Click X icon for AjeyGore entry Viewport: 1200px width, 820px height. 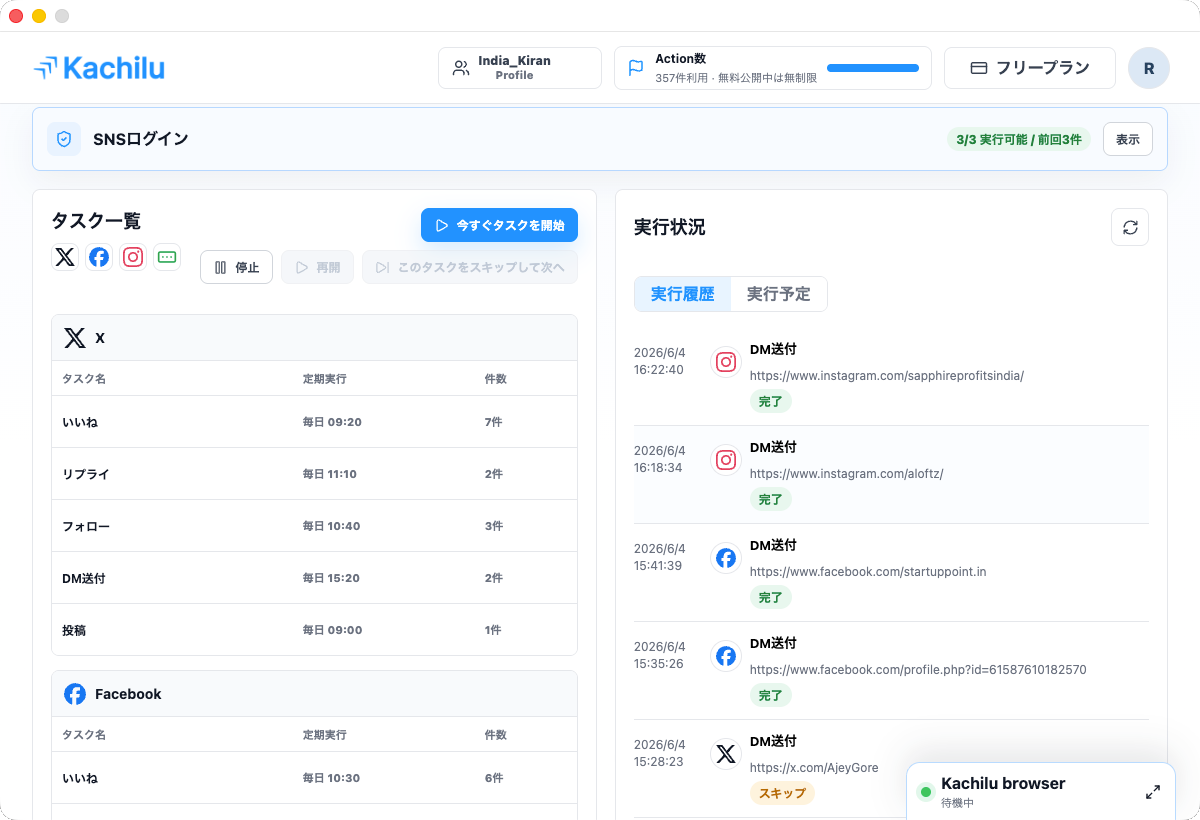[726, 754]
